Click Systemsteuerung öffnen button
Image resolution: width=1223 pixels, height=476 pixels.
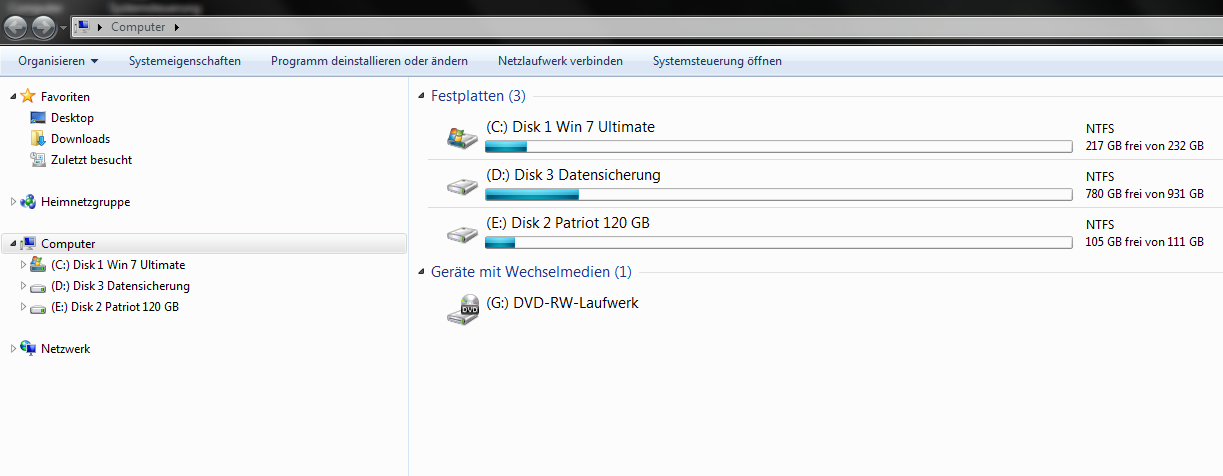pos(717,61)
